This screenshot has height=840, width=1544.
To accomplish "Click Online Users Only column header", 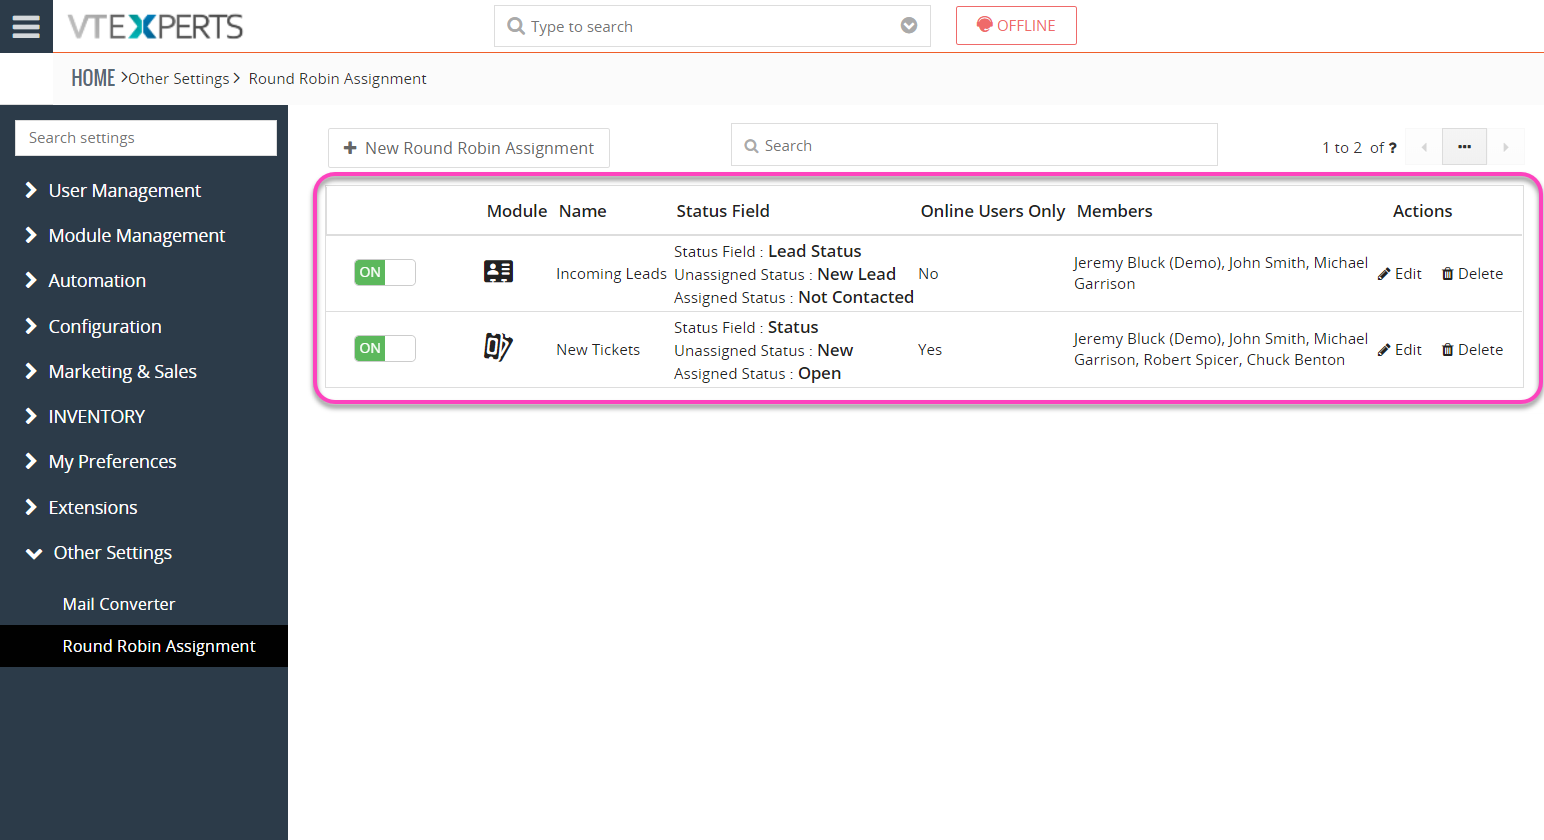I will pos(993,211).
